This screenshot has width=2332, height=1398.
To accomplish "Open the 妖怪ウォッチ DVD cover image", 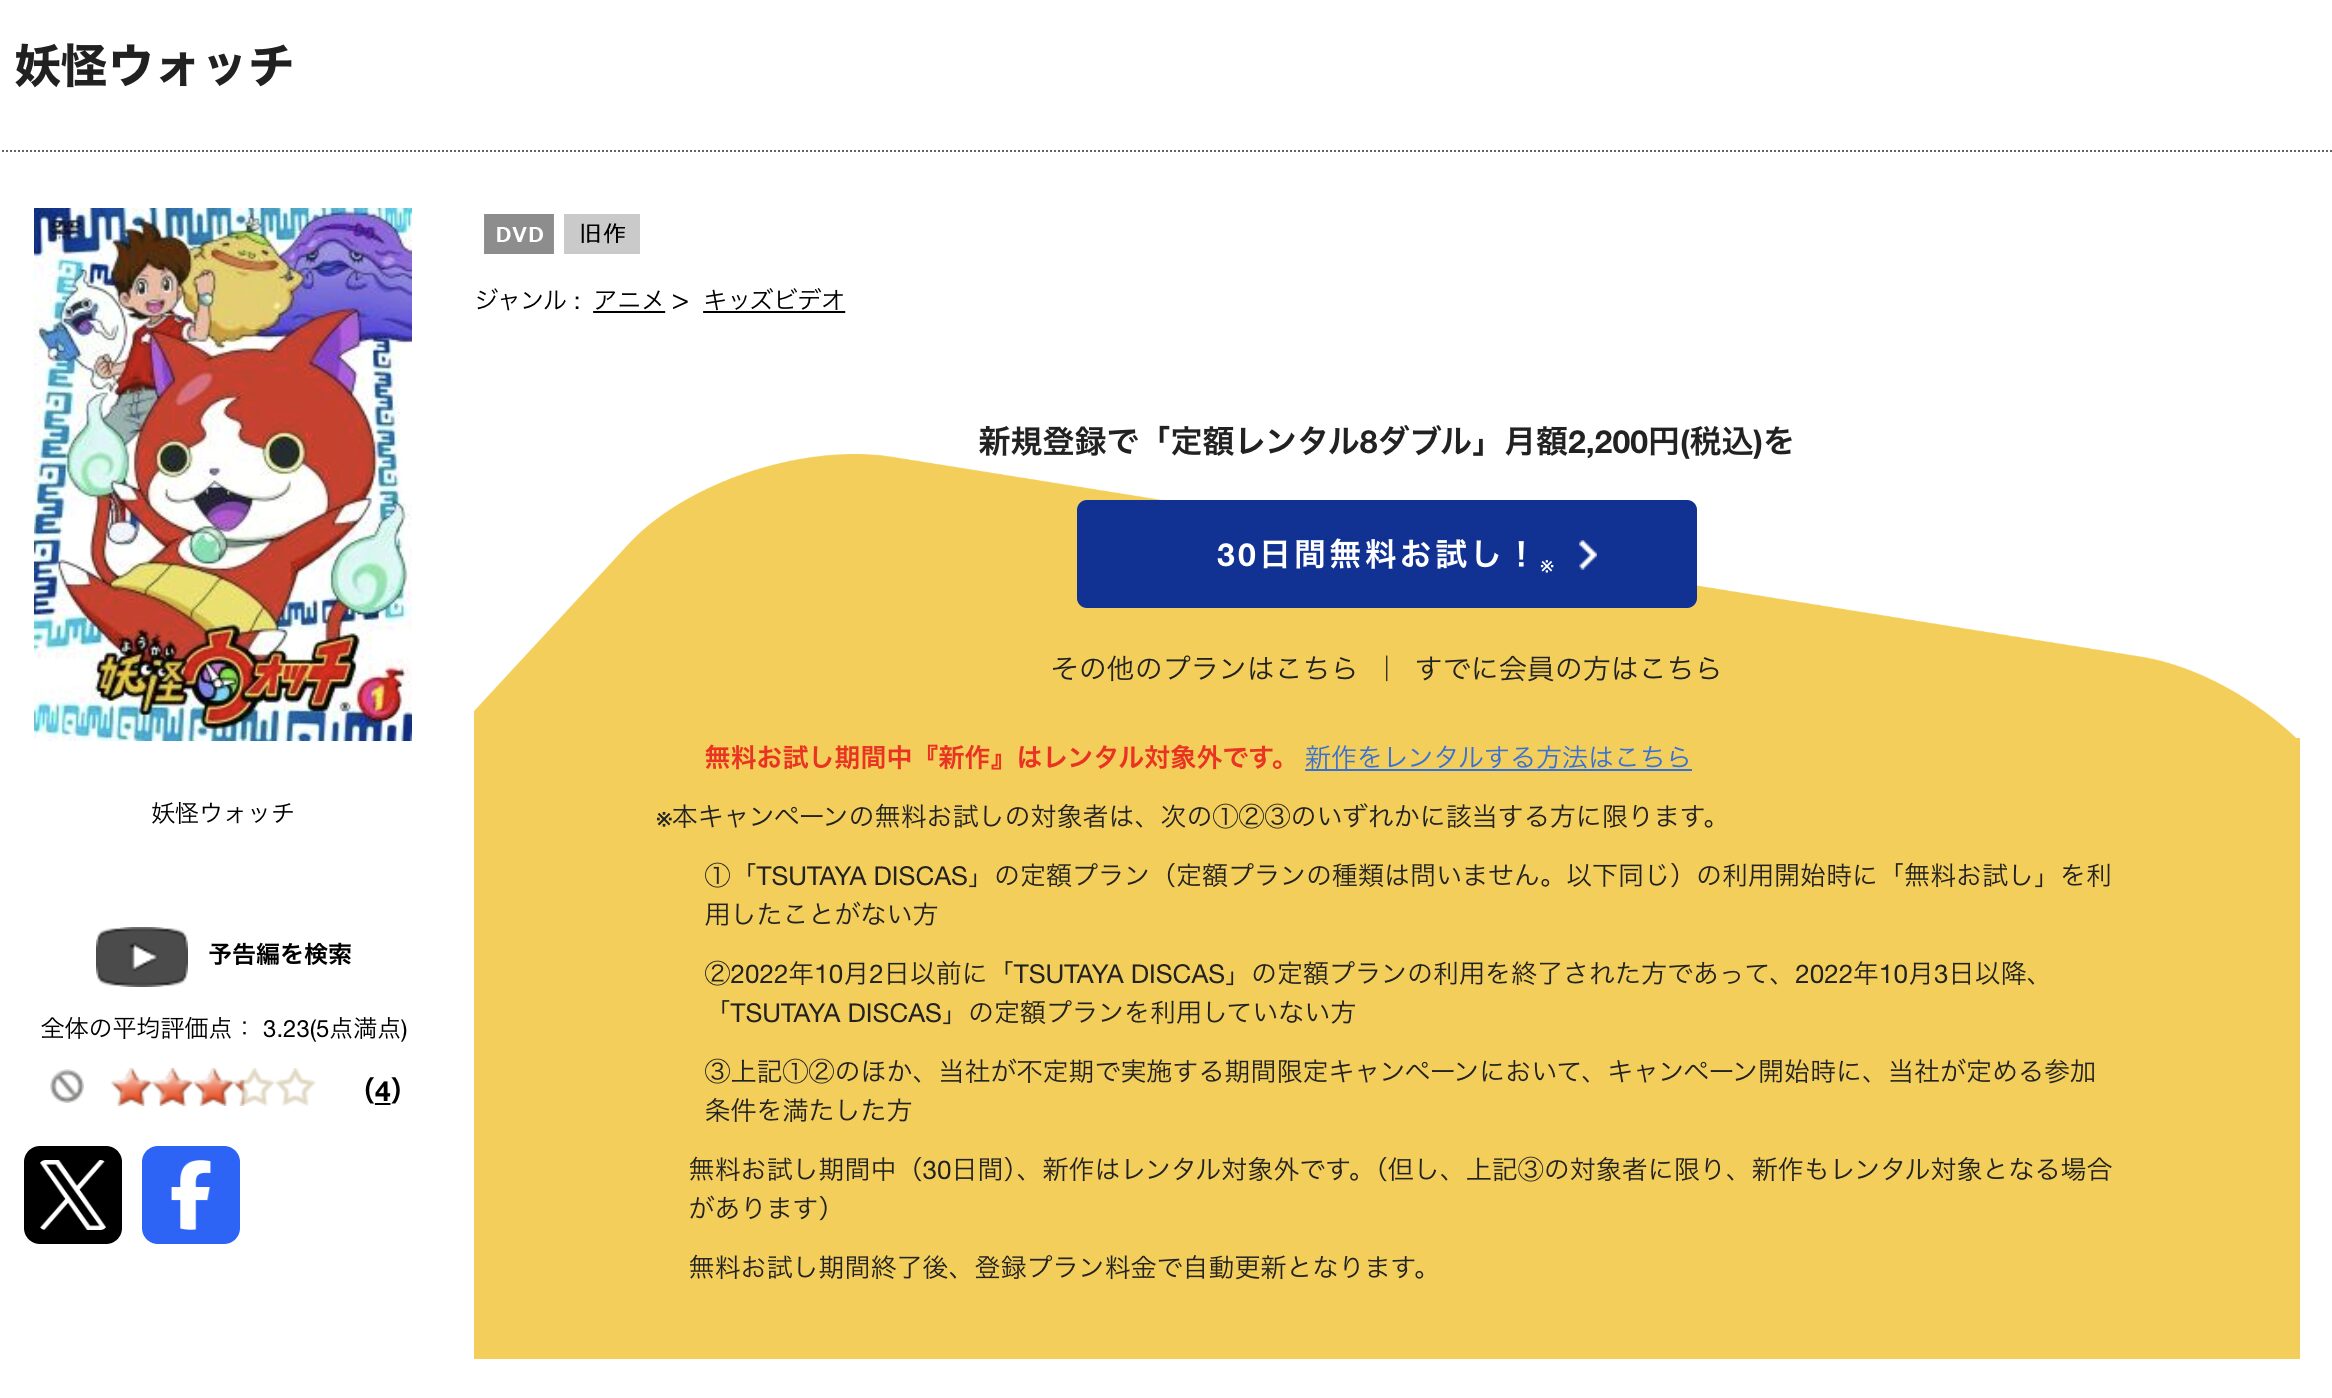I will tap(223, 474).
